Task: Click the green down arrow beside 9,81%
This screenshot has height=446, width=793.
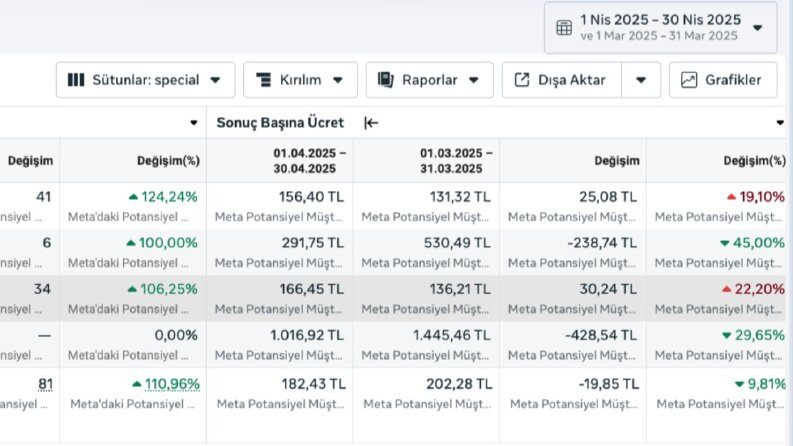Action: pos(739,384)
